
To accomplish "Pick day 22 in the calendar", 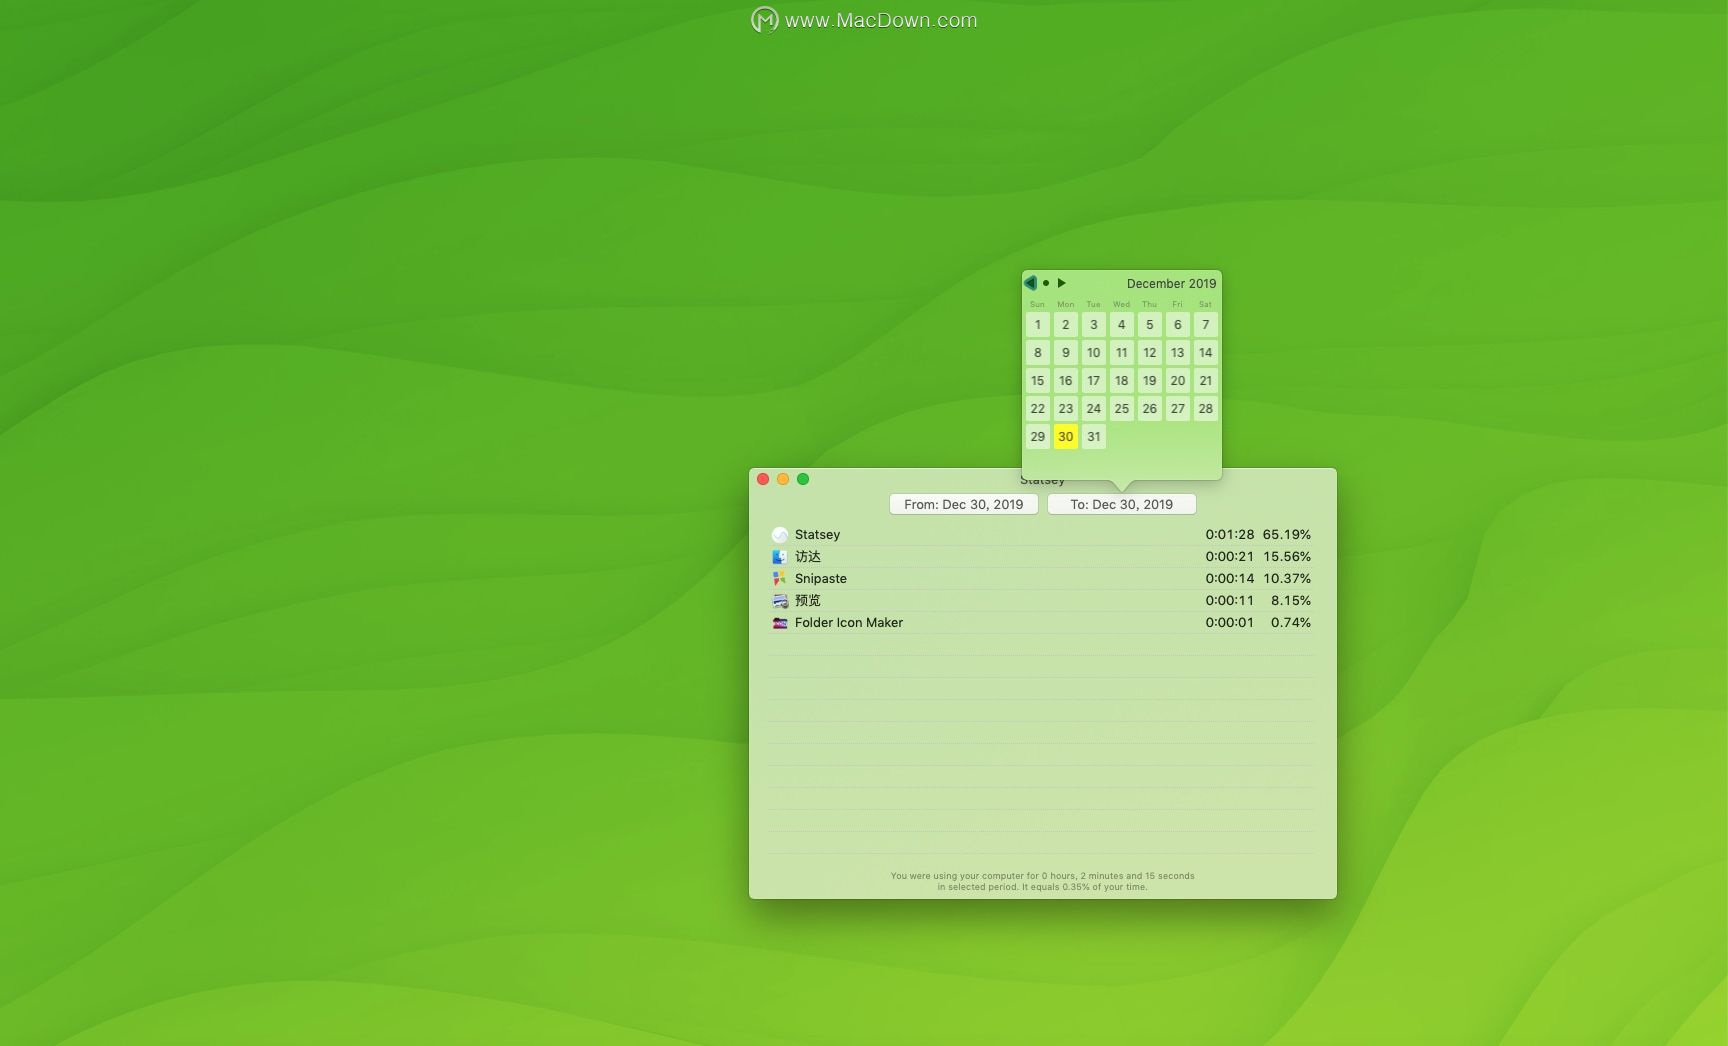I will tap(1038, 409).
